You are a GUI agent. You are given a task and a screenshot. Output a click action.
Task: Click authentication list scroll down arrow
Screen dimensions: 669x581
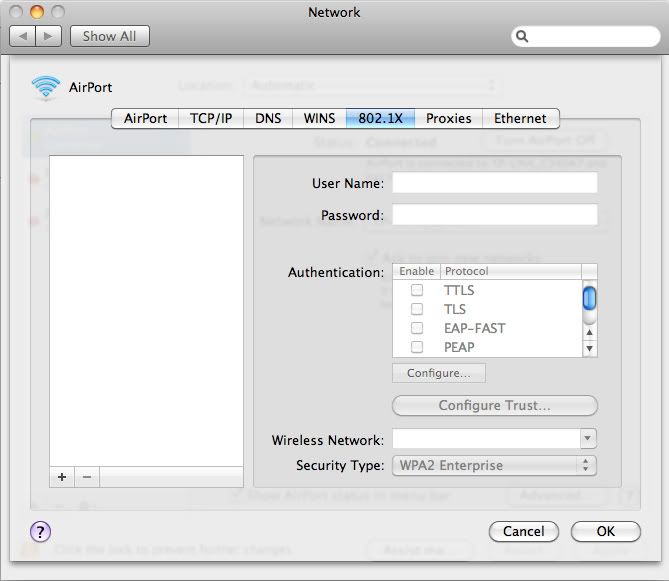click(589, 348)
